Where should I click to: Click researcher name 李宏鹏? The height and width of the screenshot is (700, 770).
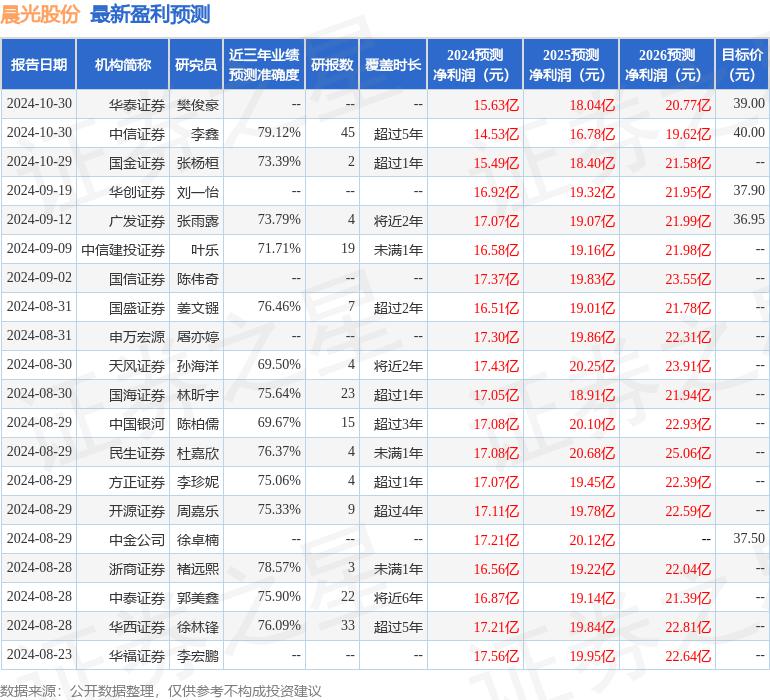[197, 655]
